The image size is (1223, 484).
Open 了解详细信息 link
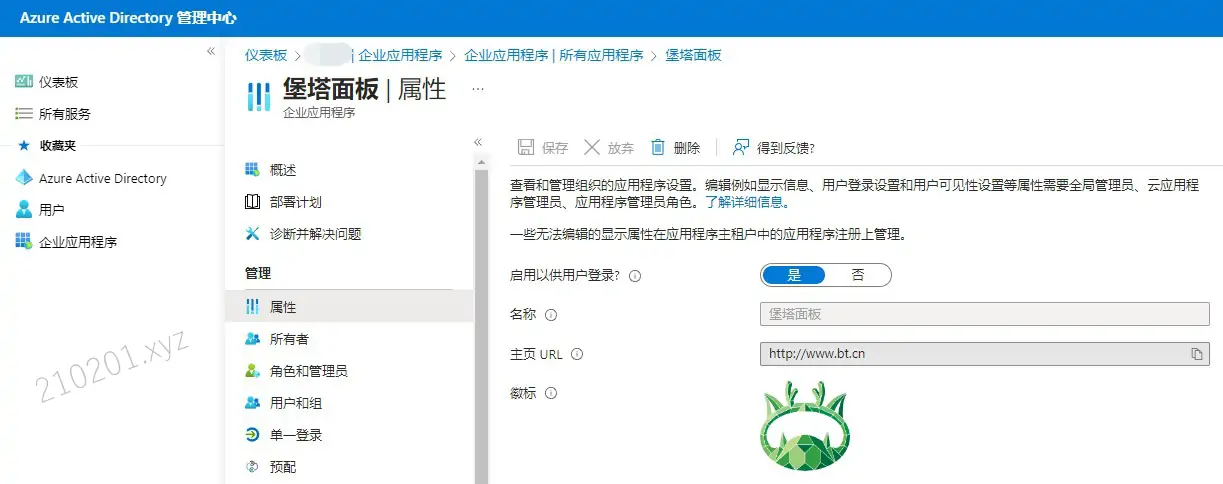pos(747,201)
